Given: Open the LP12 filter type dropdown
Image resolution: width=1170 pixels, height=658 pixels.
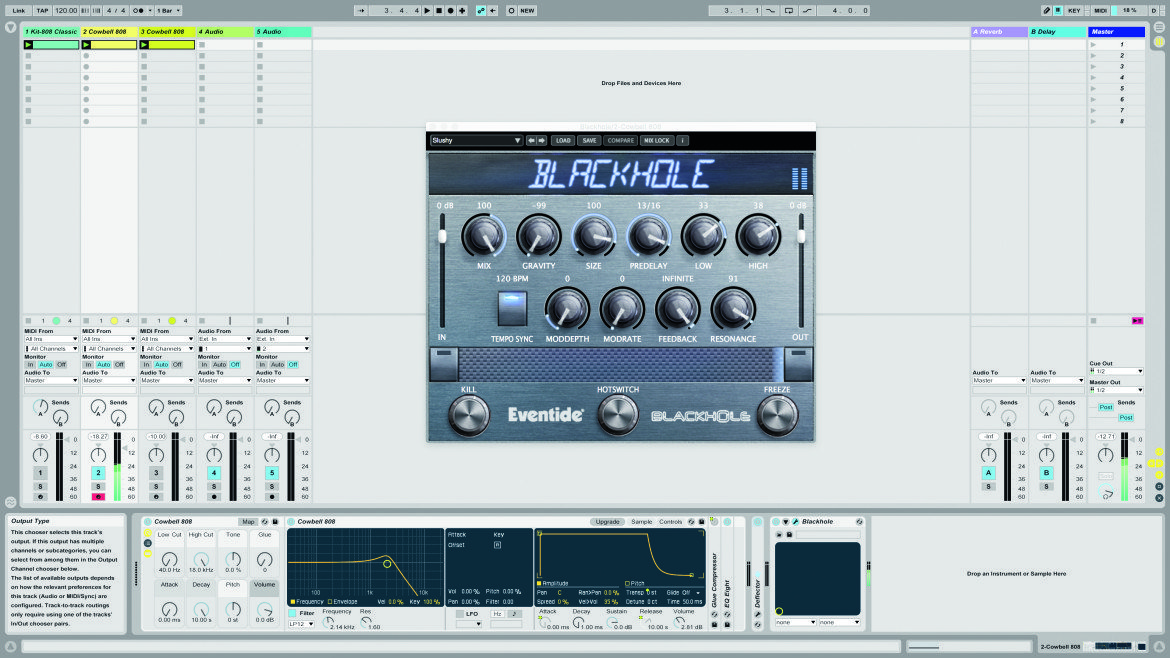Looking at the screenshot, I should (x=301, y=624).
